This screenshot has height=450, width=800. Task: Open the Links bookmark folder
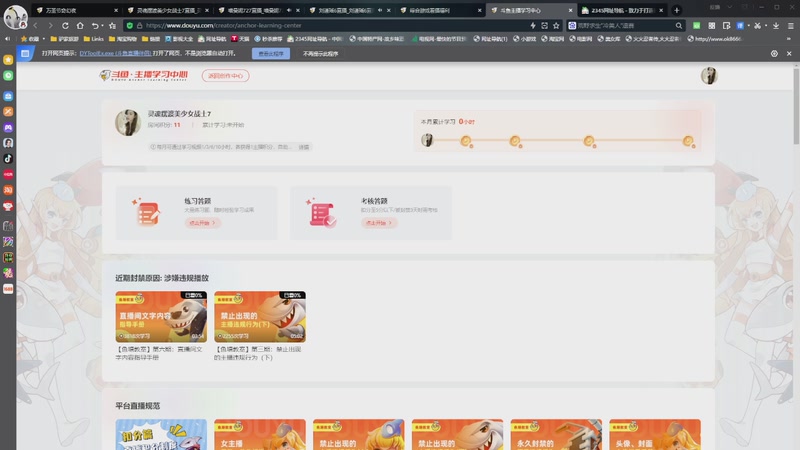93,39
